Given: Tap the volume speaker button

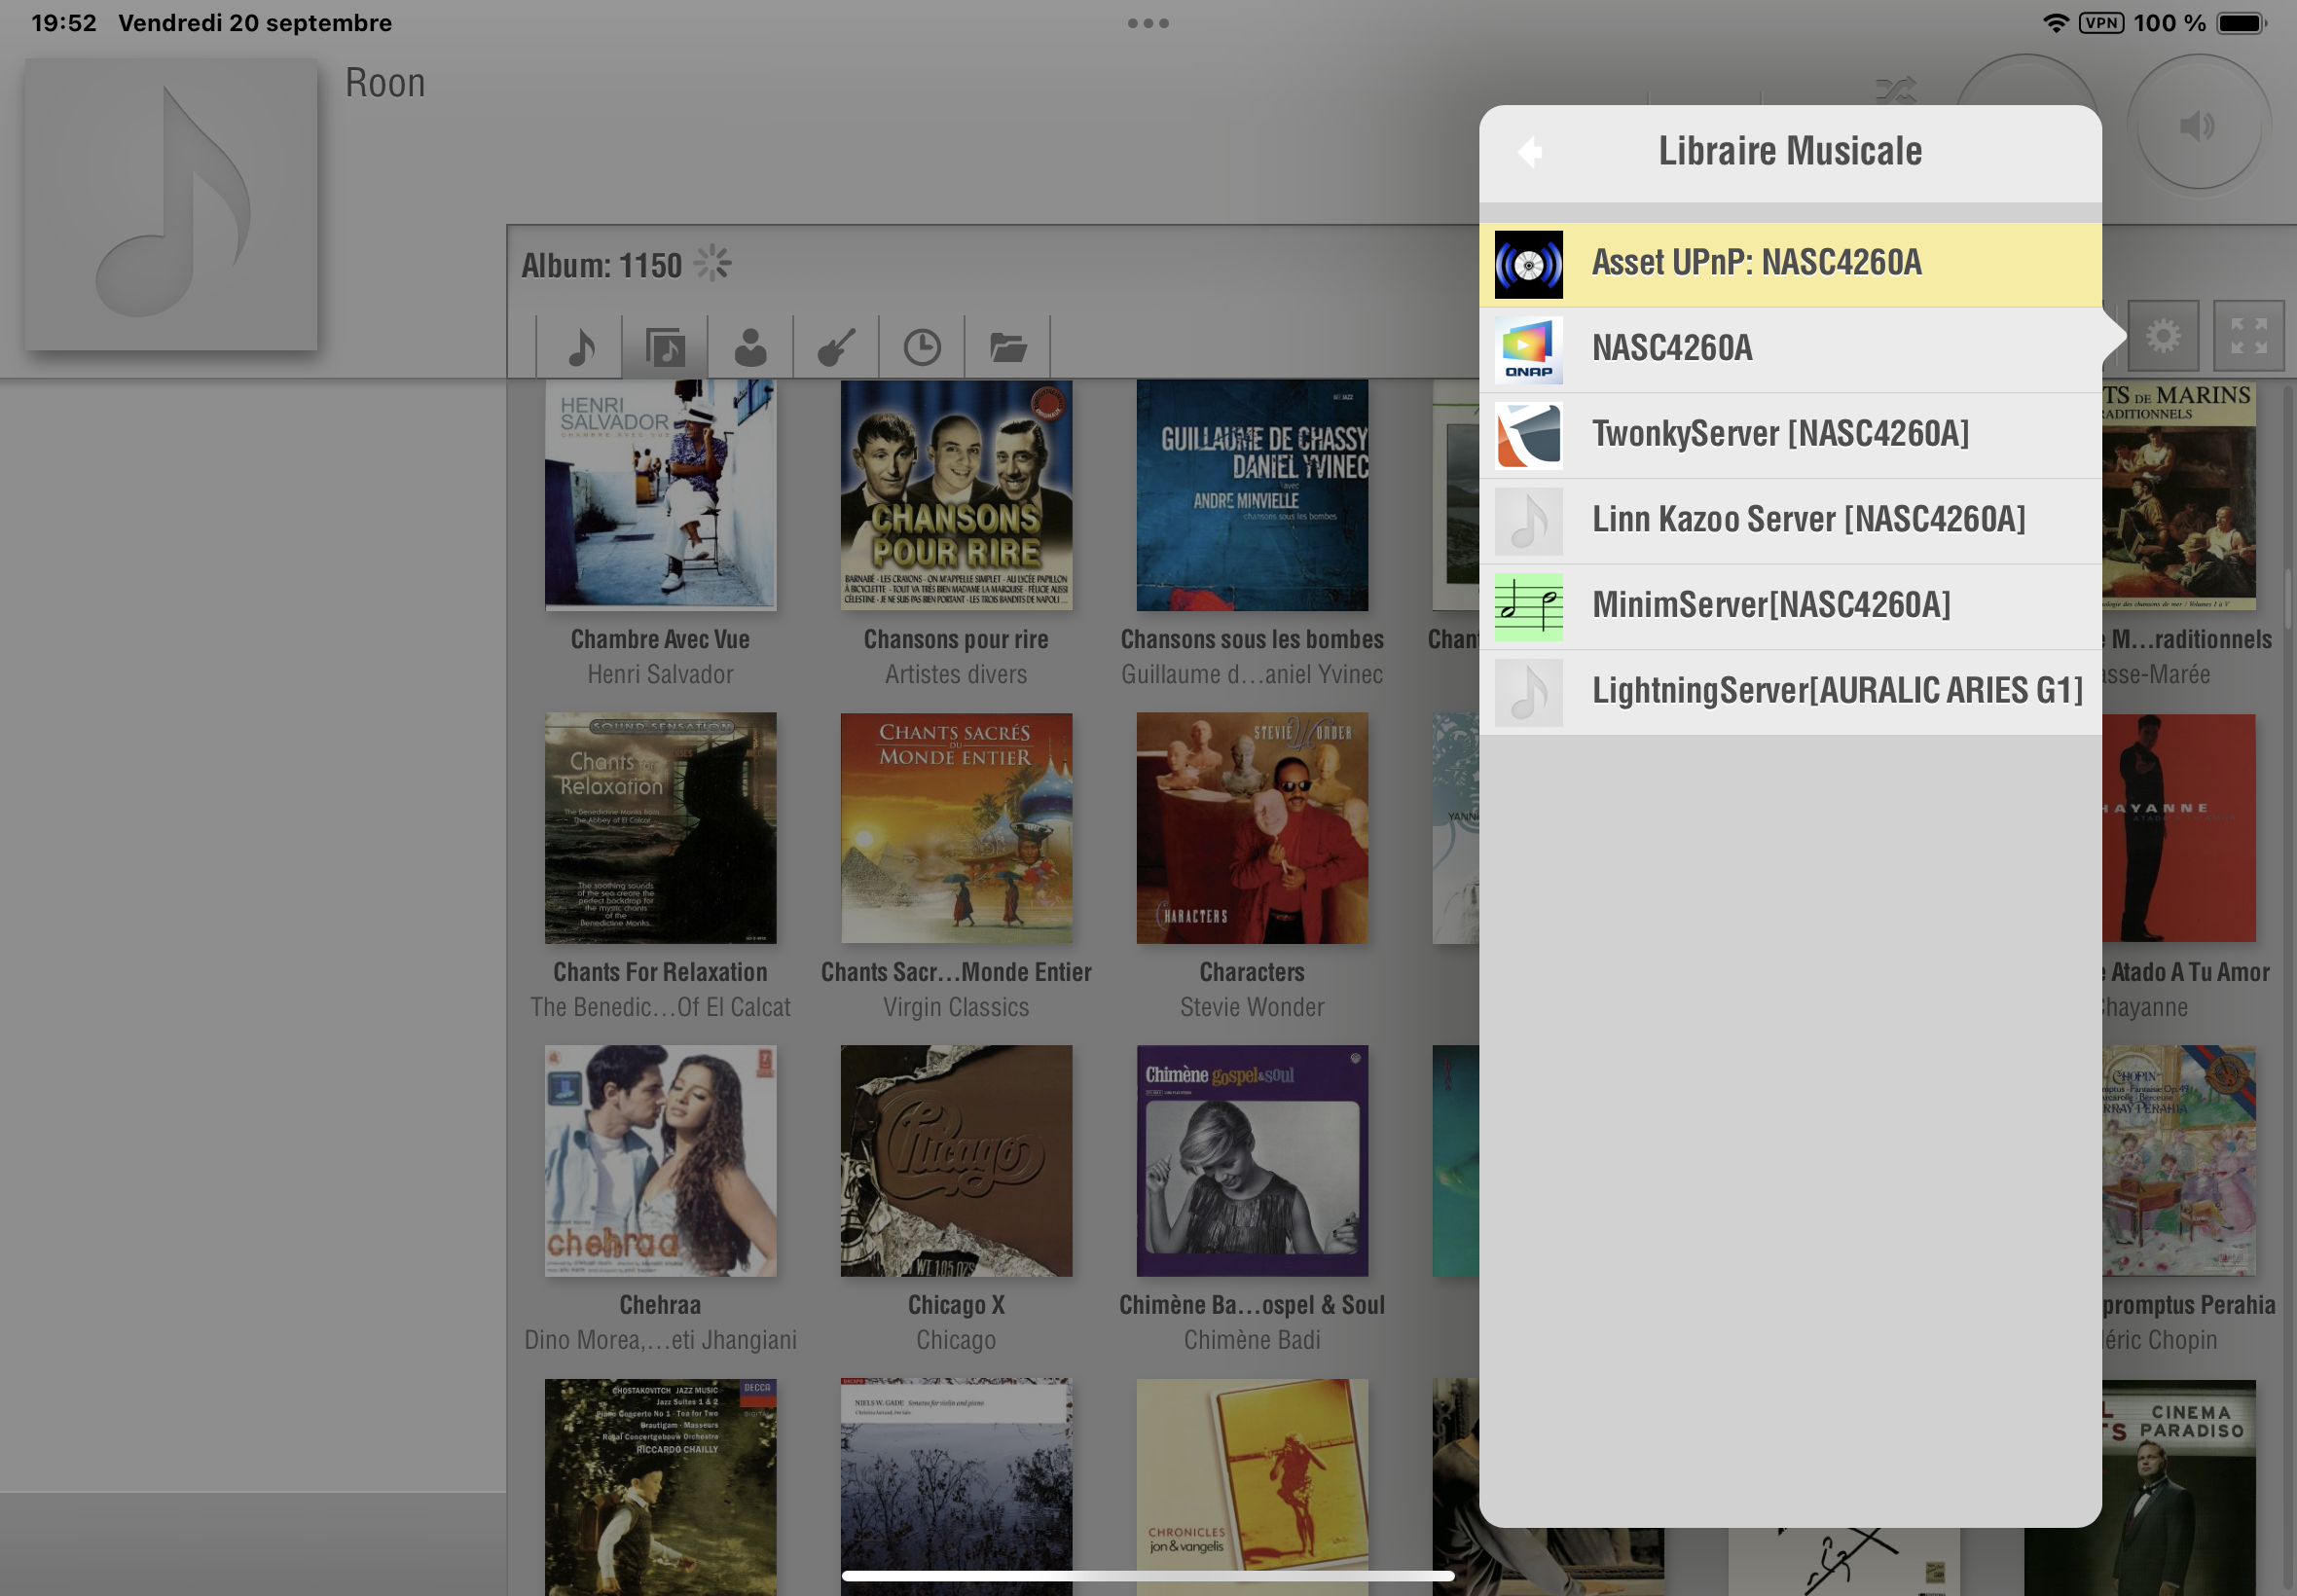Looking at the screenshot, I should point(2197,126).
